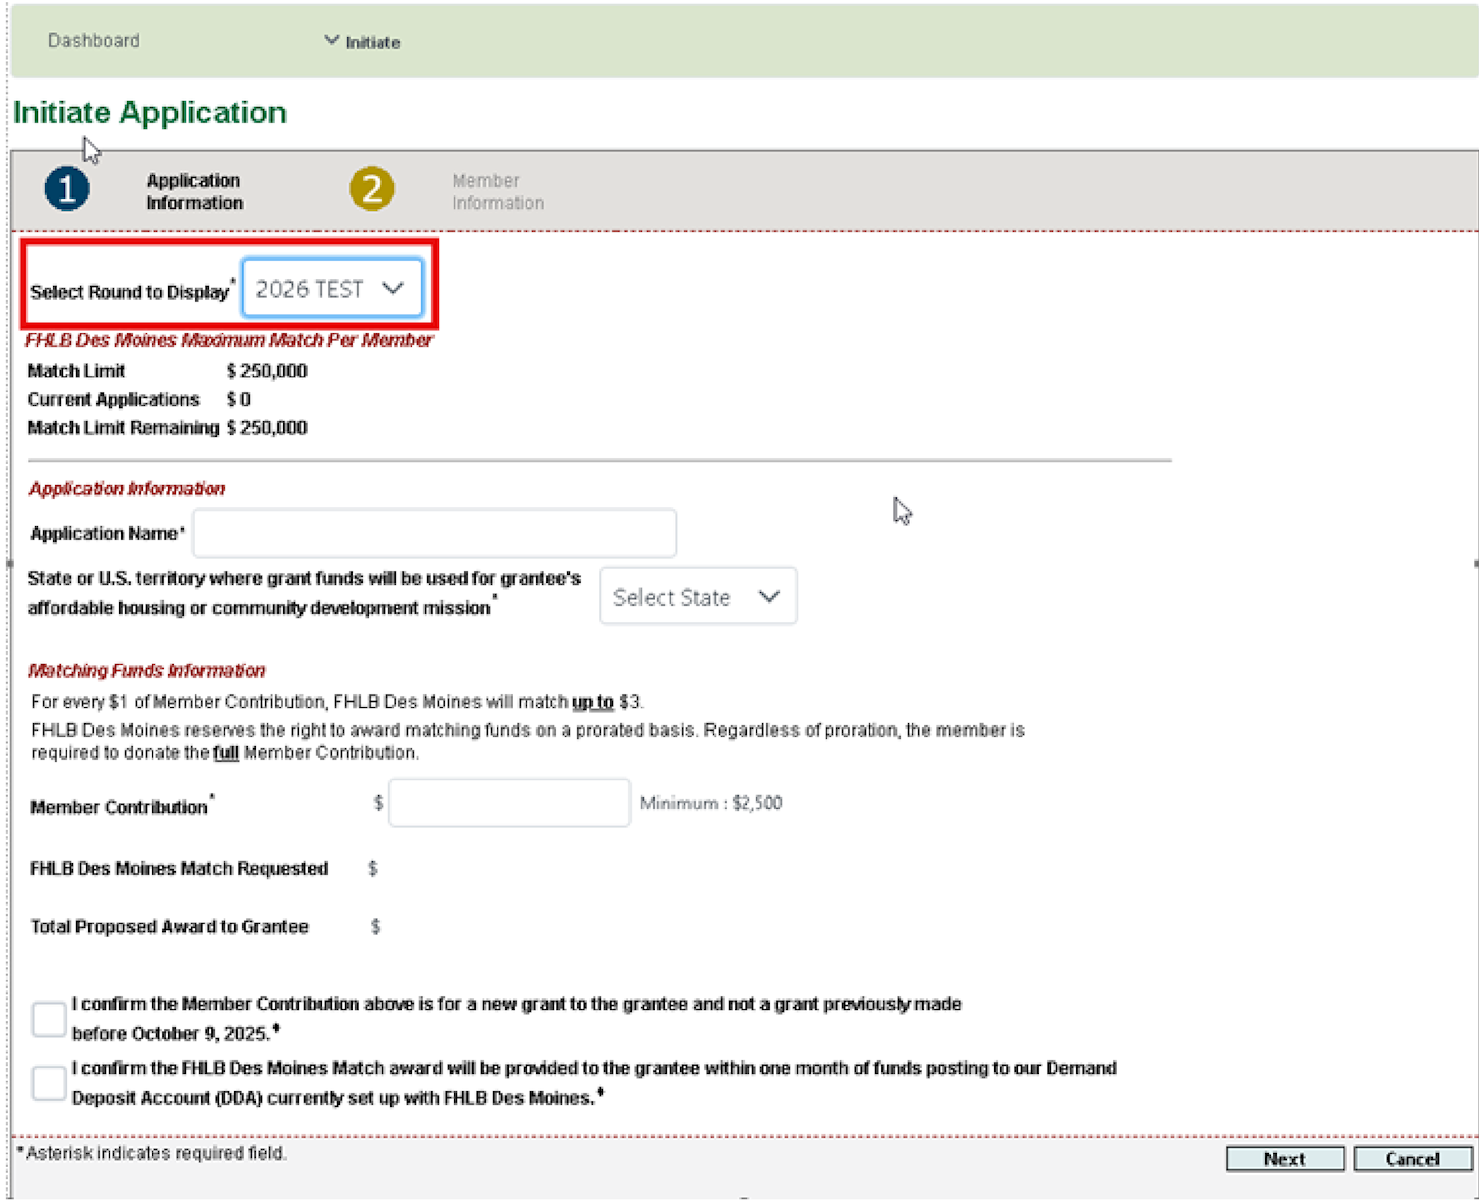1479x1200 pixels.
Task: Open the Initiate menu
Action: tap(372, 43)
